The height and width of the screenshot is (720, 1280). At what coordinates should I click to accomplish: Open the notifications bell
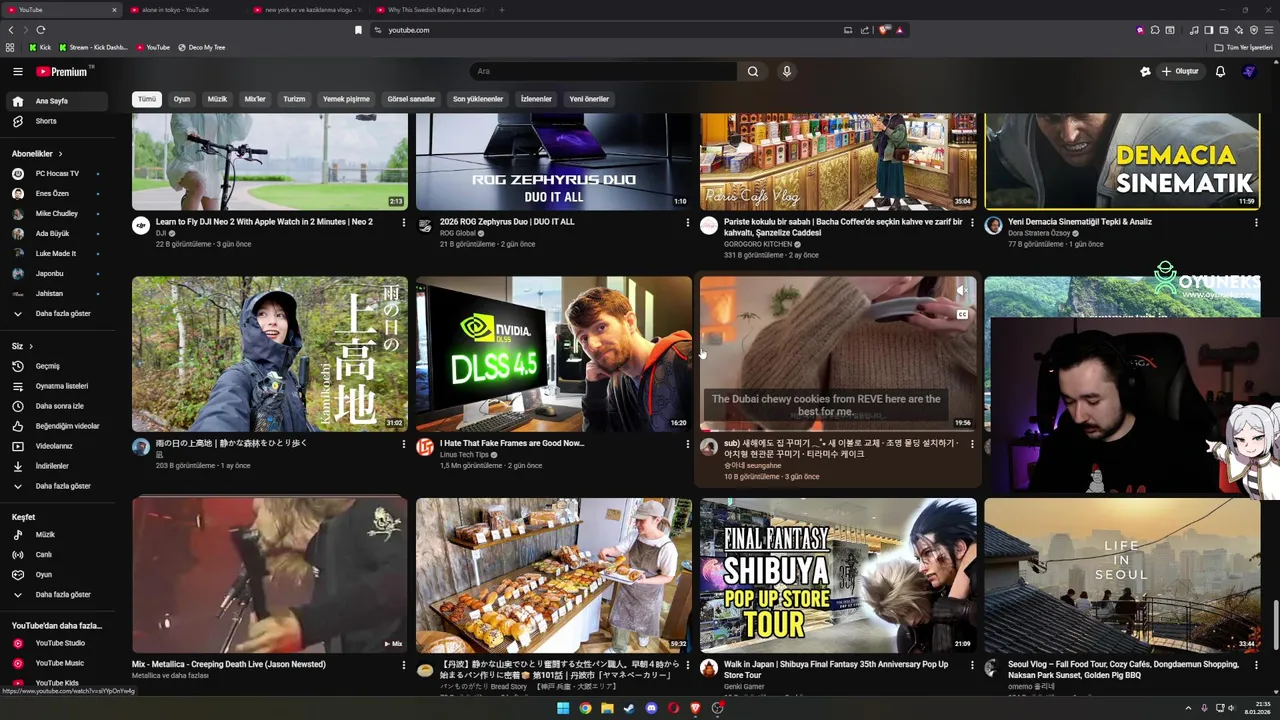[x=1220, y=72]
